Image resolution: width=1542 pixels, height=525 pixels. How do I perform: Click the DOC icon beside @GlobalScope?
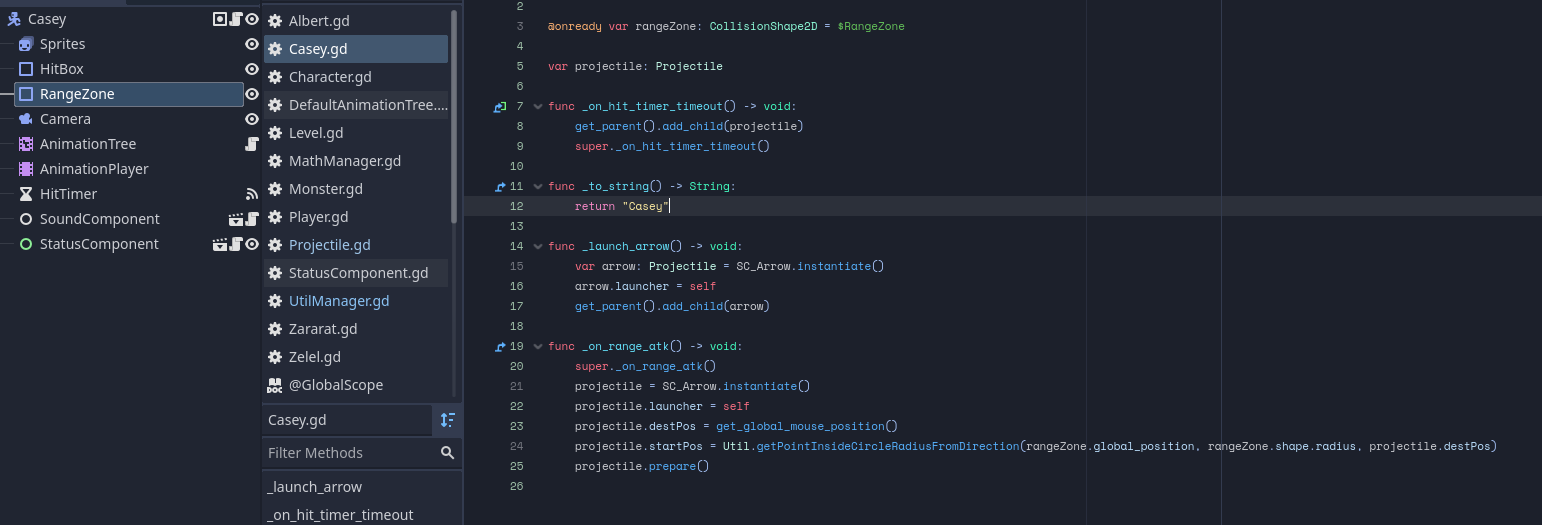click(x=274, y=385)
